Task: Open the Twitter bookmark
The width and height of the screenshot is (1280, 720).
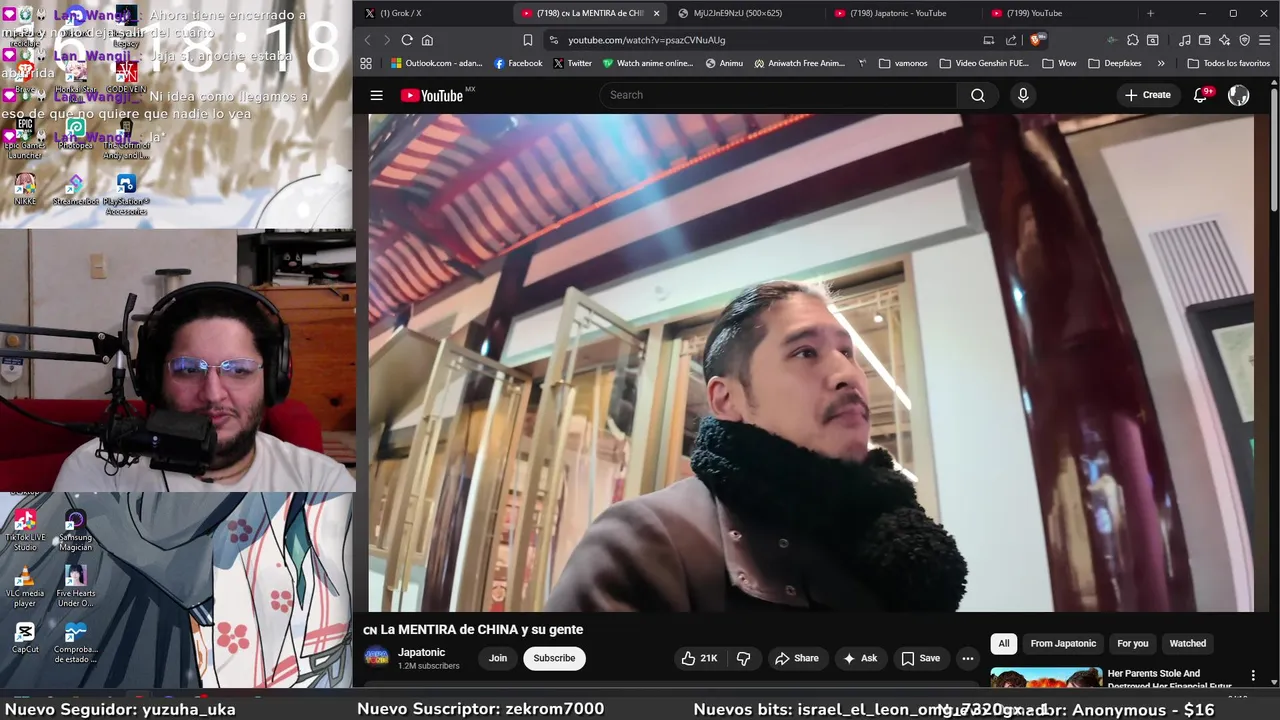Action: (x=571, y=63)
